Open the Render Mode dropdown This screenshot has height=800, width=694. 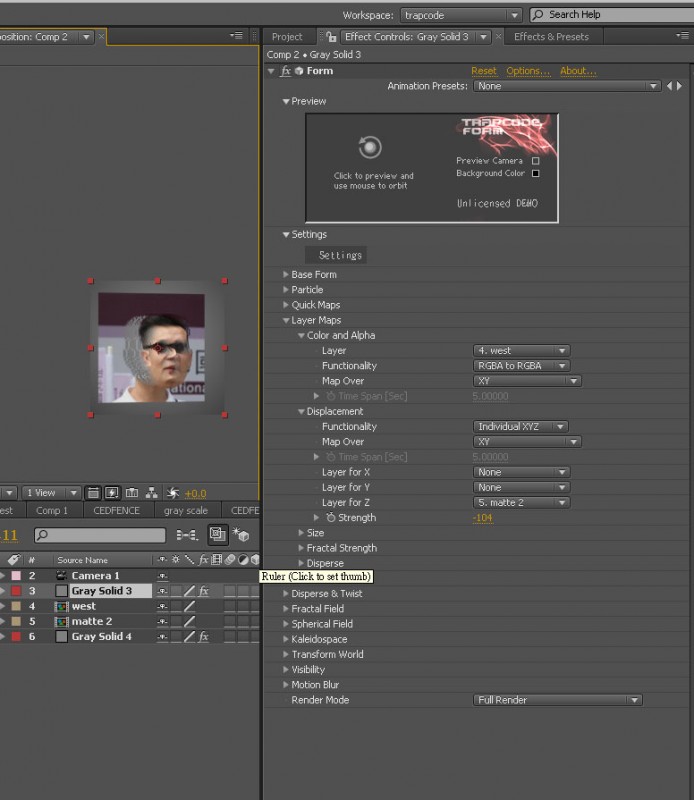coord(557,700)
